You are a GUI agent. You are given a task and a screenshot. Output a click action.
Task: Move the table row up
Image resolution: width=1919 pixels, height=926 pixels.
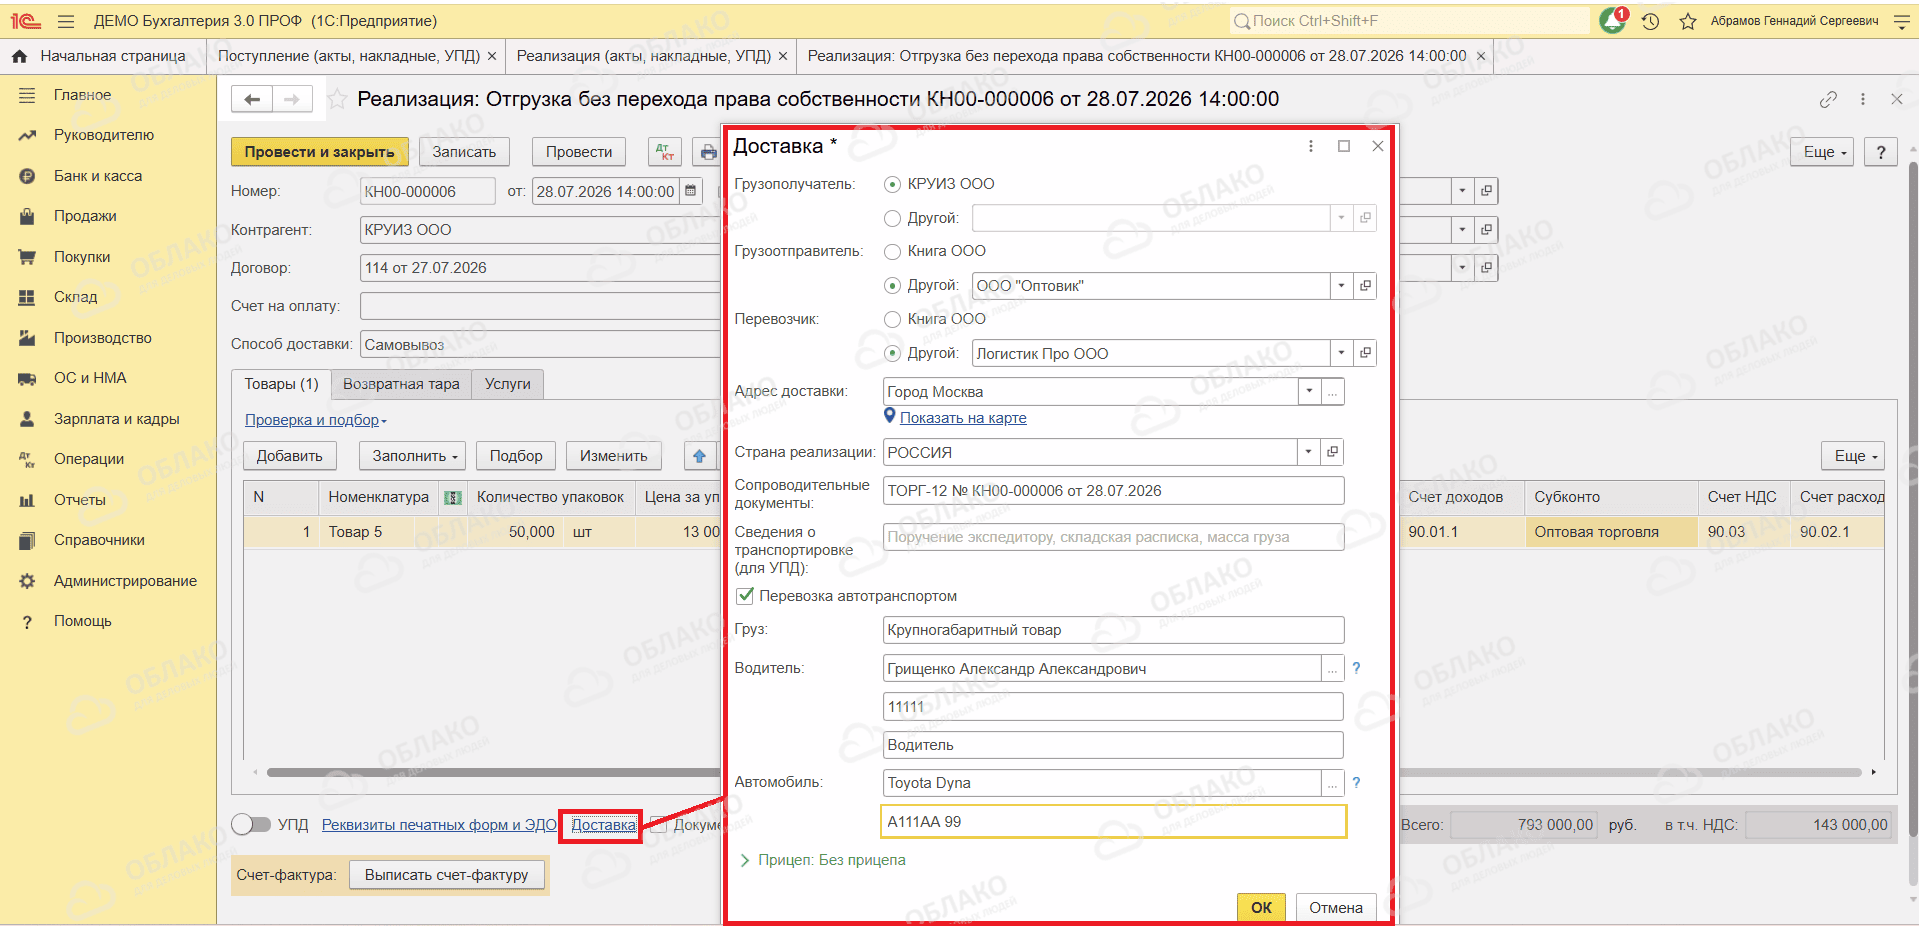pos(699,456)
